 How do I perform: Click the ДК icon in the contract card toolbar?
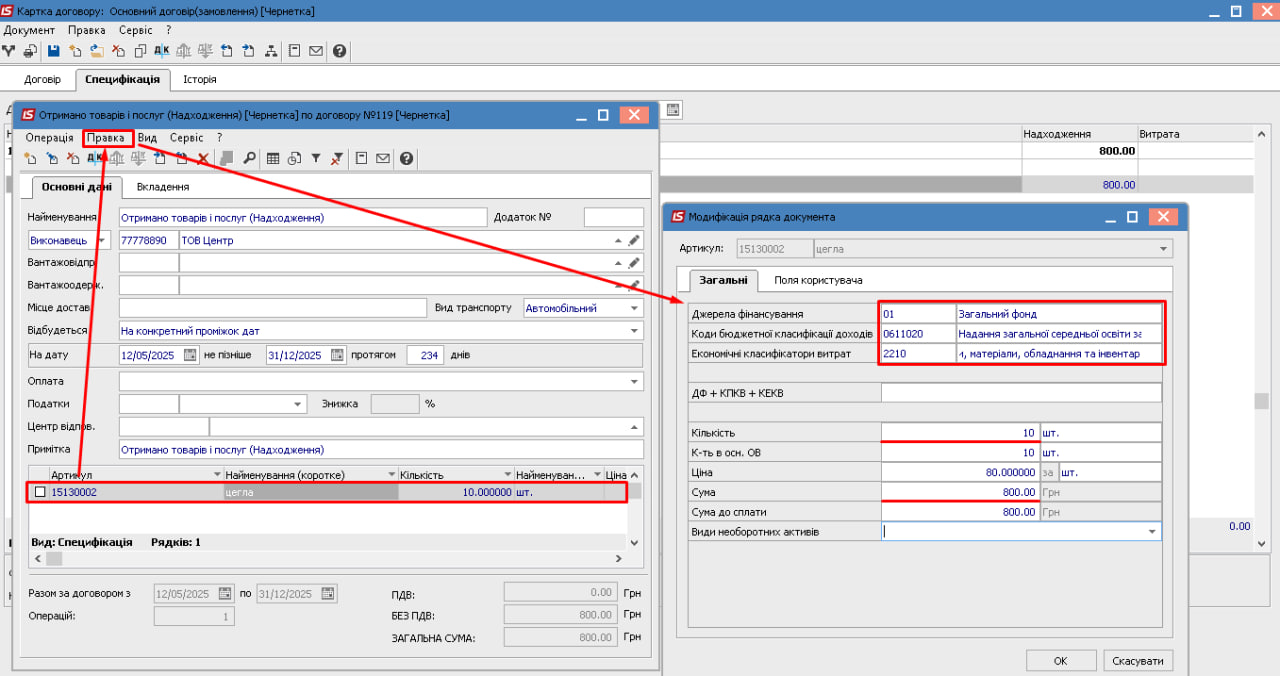[x=161, y=51]
